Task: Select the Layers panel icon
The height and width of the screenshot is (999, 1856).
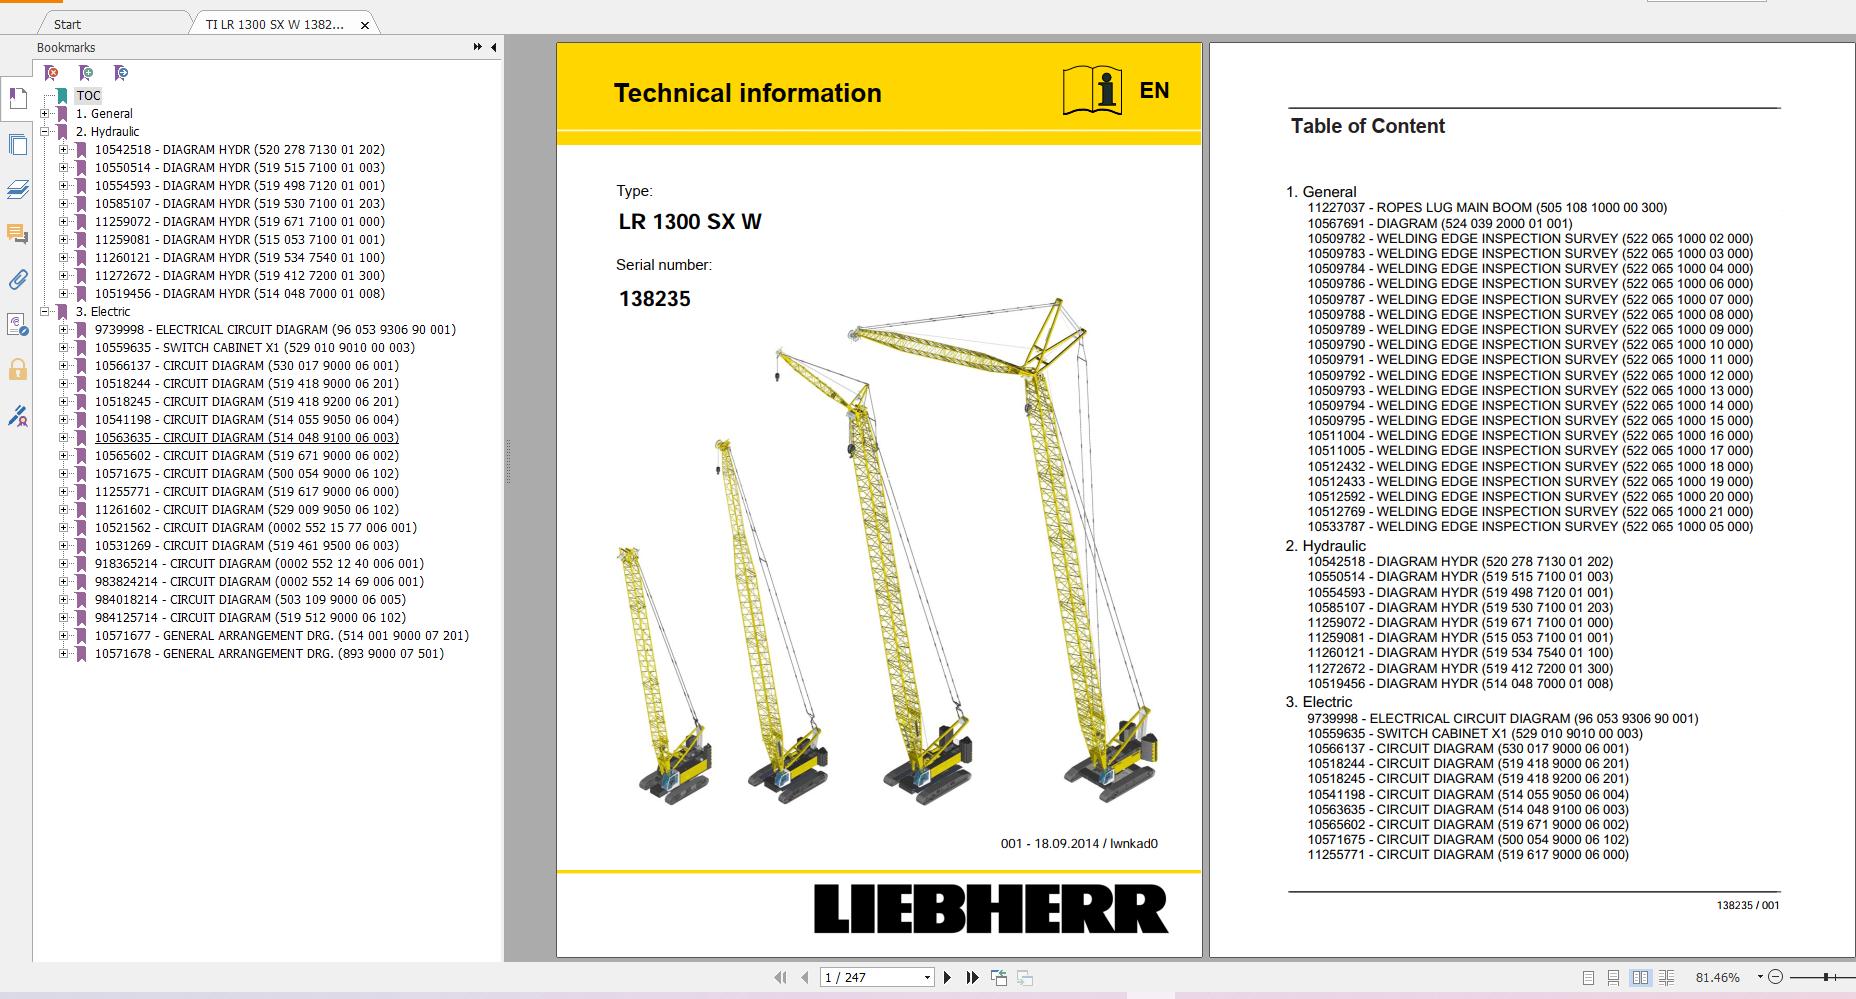Action: click(x=16, y=190)
